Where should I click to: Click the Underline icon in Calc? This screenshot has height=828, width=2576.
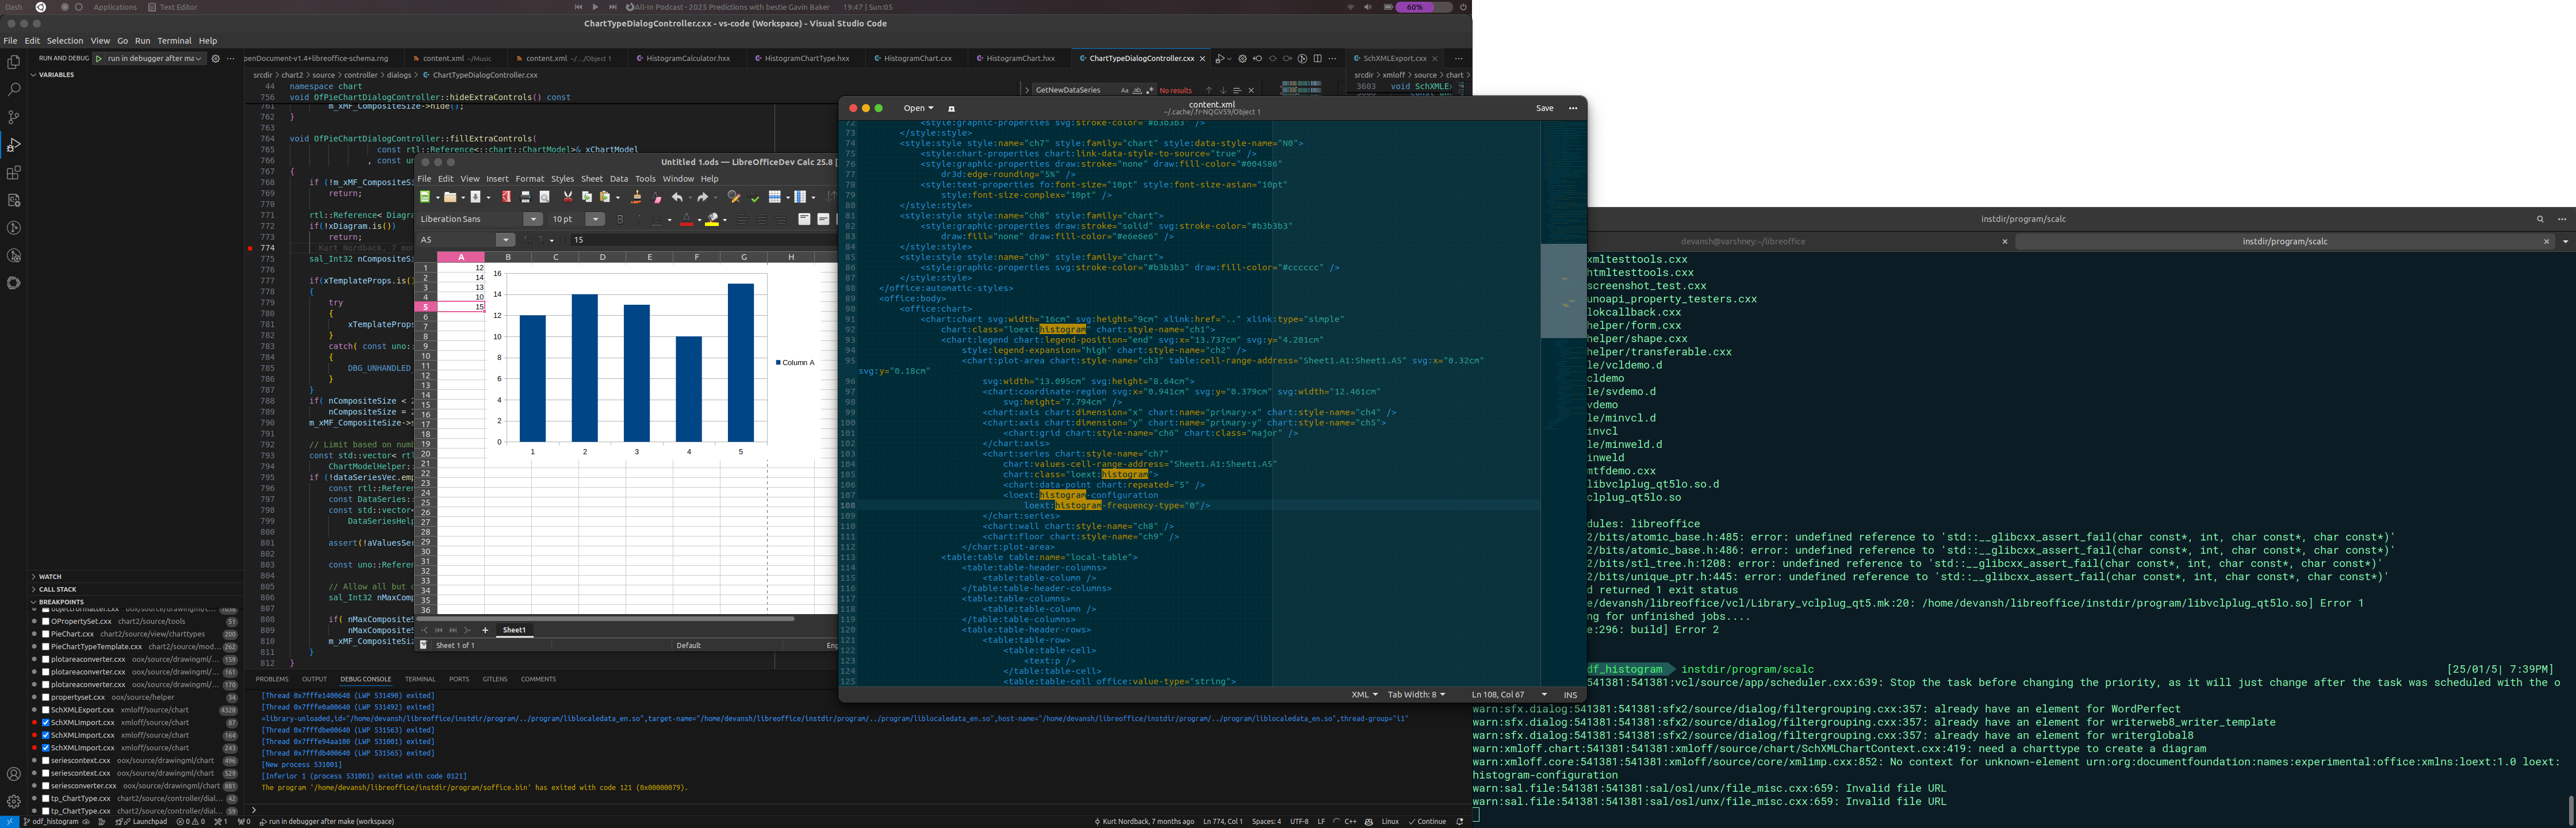(x=657, y=220)
